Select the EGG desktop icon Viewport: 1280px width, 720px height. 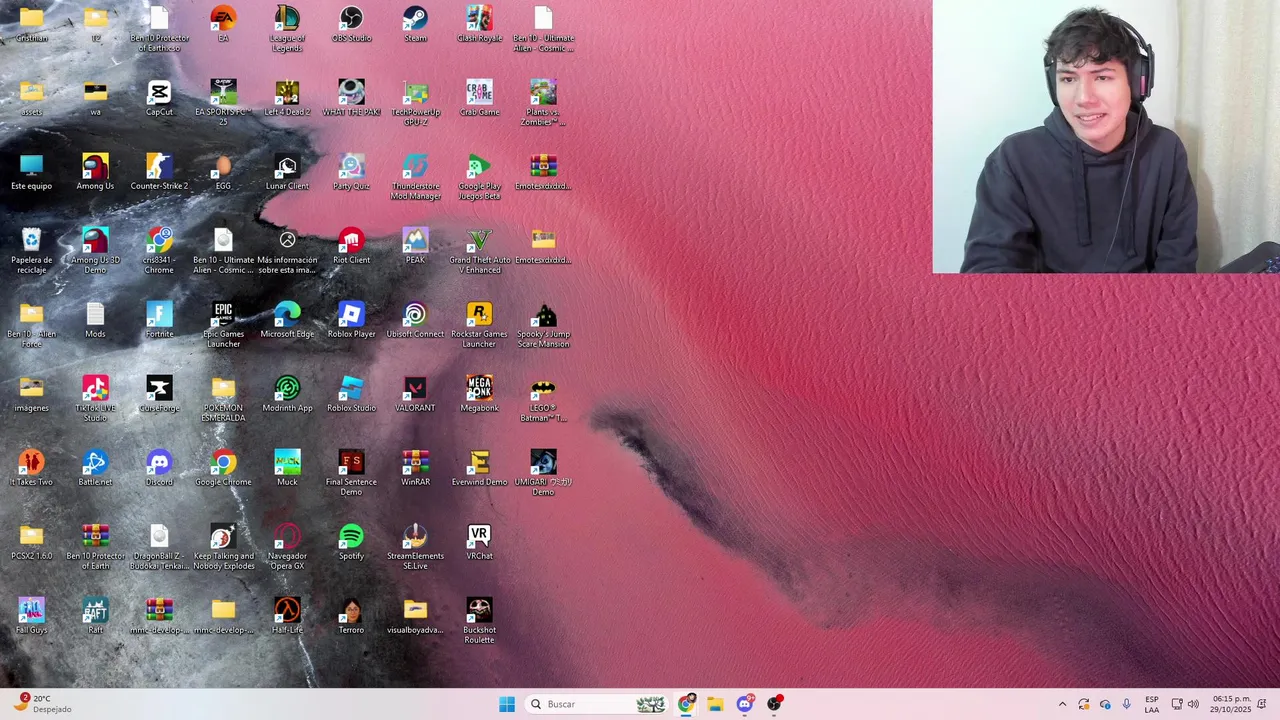click(x=223, y=172)
